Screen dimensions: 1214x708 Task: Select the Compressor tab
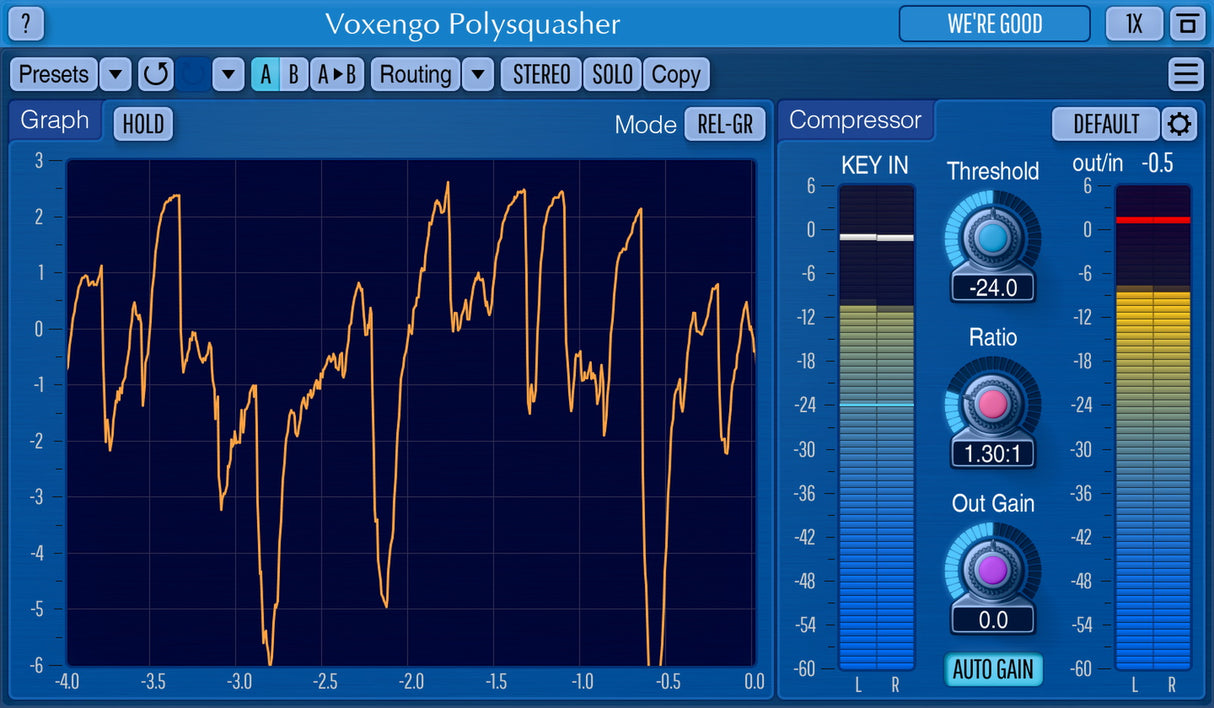[855, 120]
